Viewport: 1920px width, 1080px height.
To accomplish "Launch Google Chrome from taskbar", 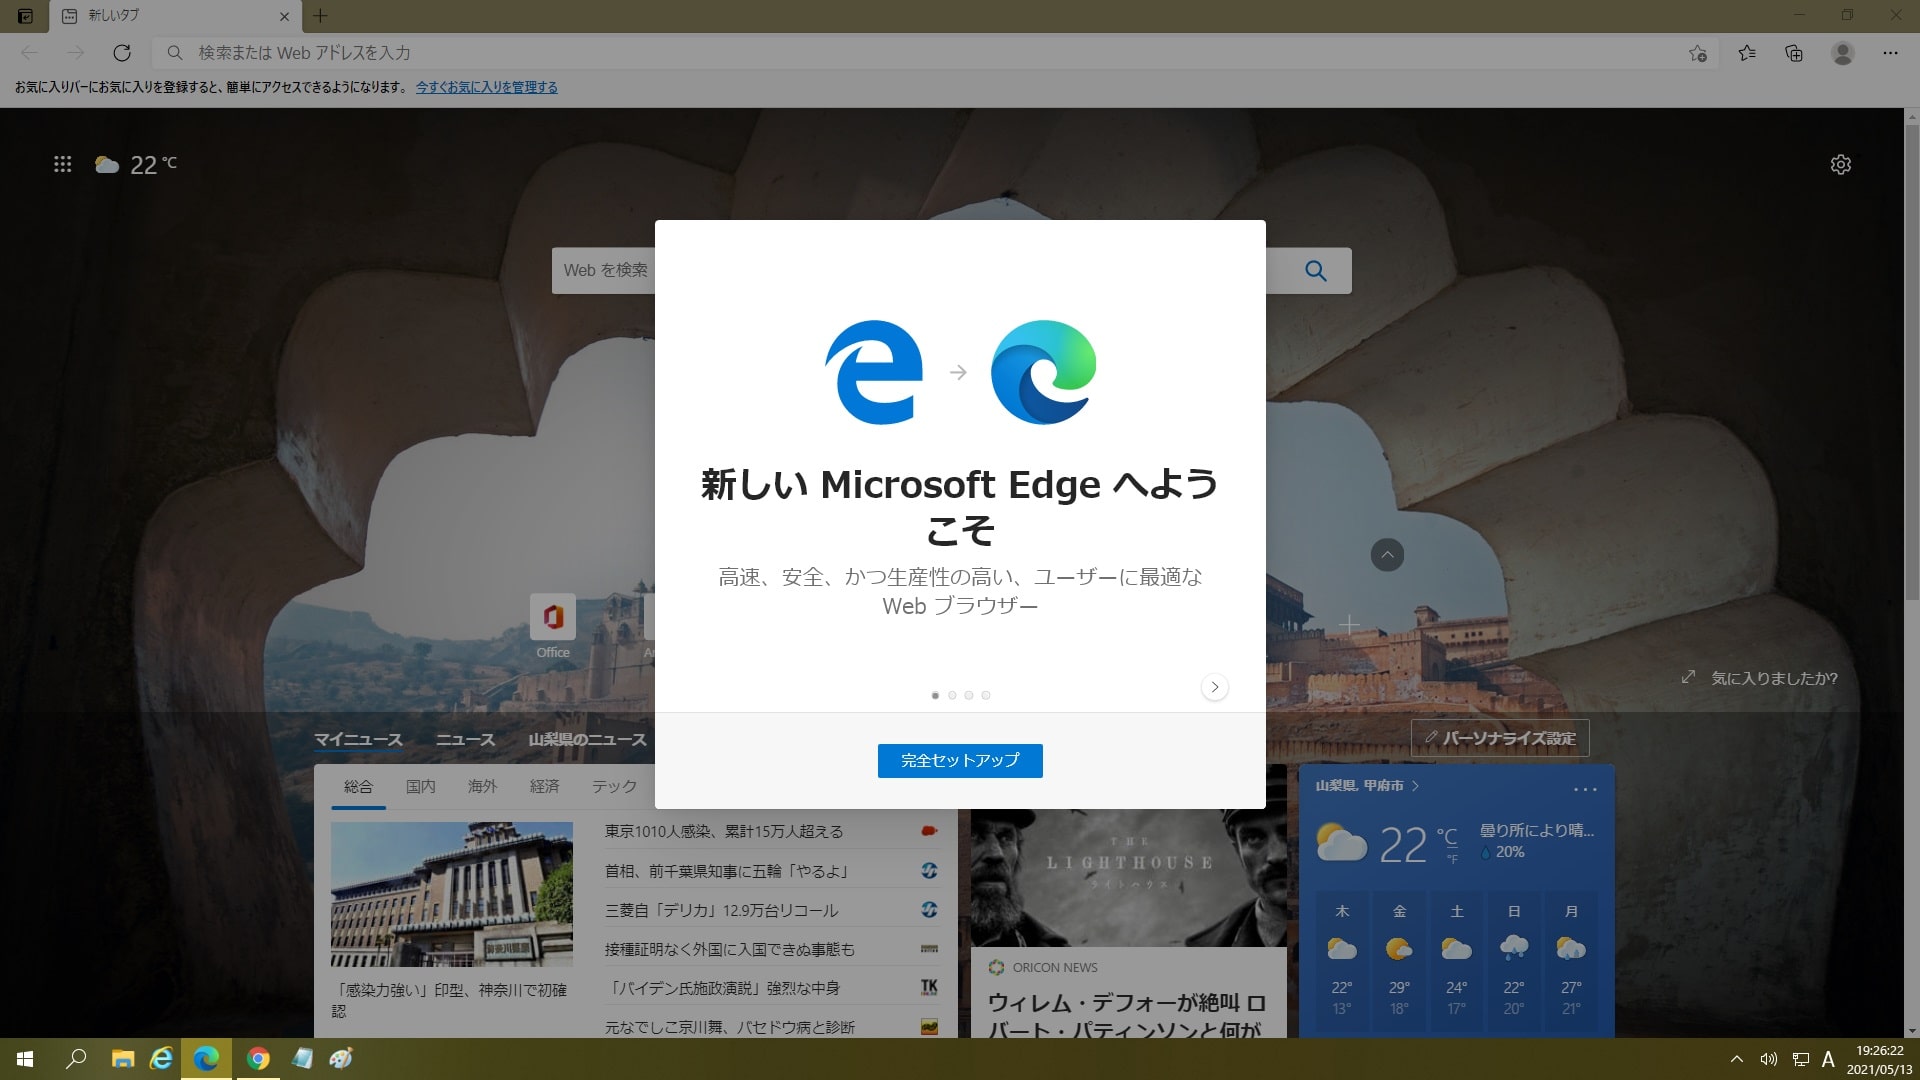I will click(x=258, y=1059).
